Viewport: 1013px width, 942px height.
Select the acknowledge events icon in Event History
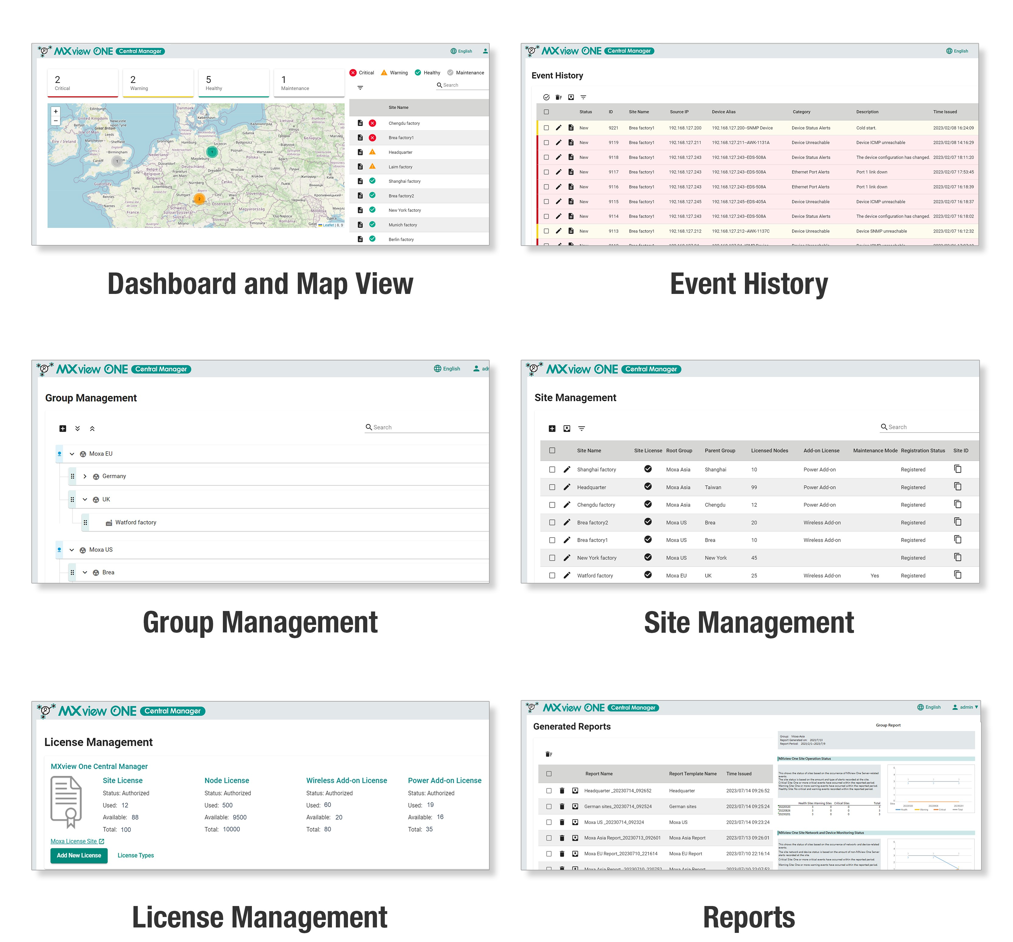(546, 97)
